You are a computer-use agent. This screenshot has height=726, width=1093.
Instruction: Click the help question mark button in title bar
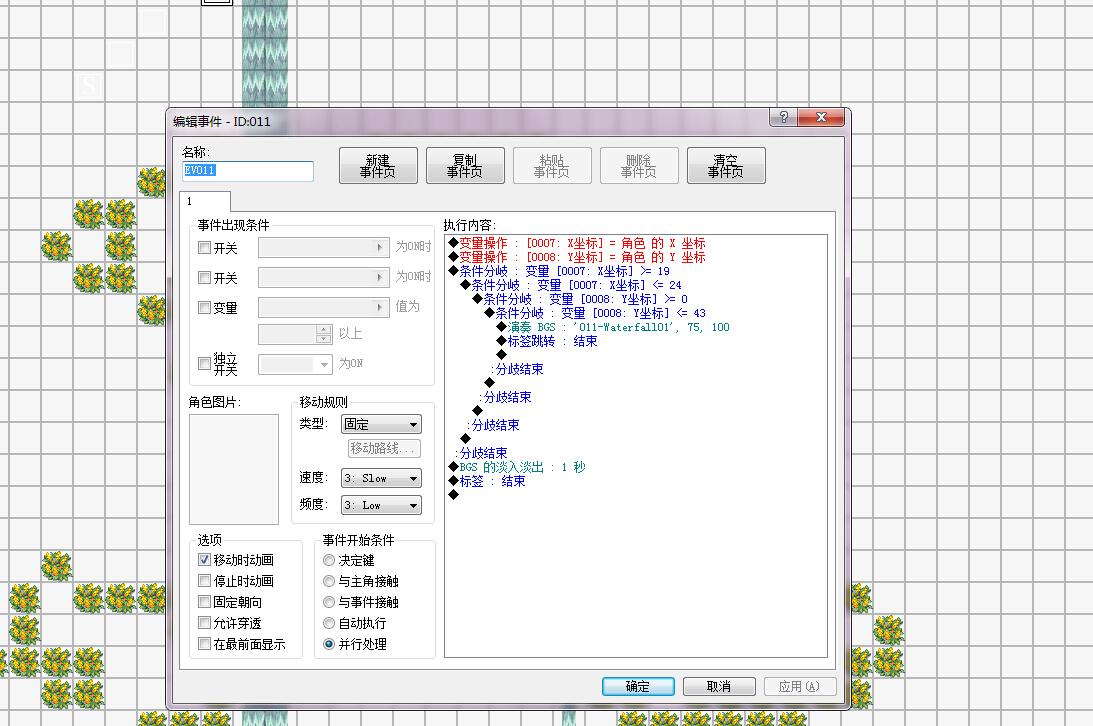784,117
